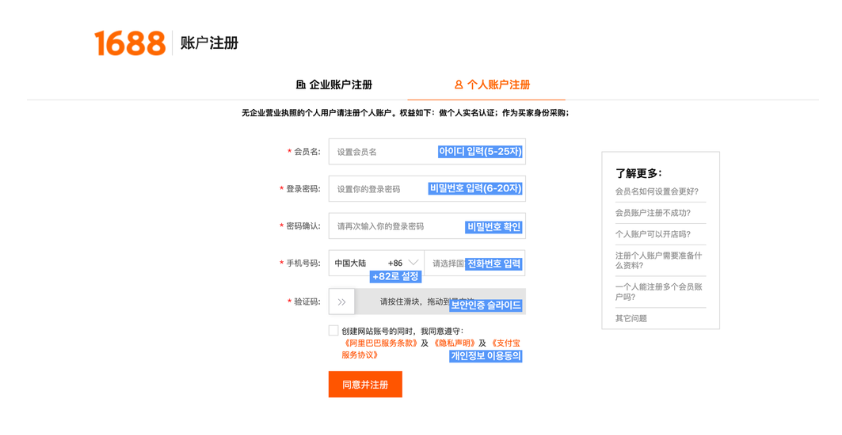This screenshot has width=842, height=435.
Task: Open the 隐私声明 link
Action: (x=454, y=343)
